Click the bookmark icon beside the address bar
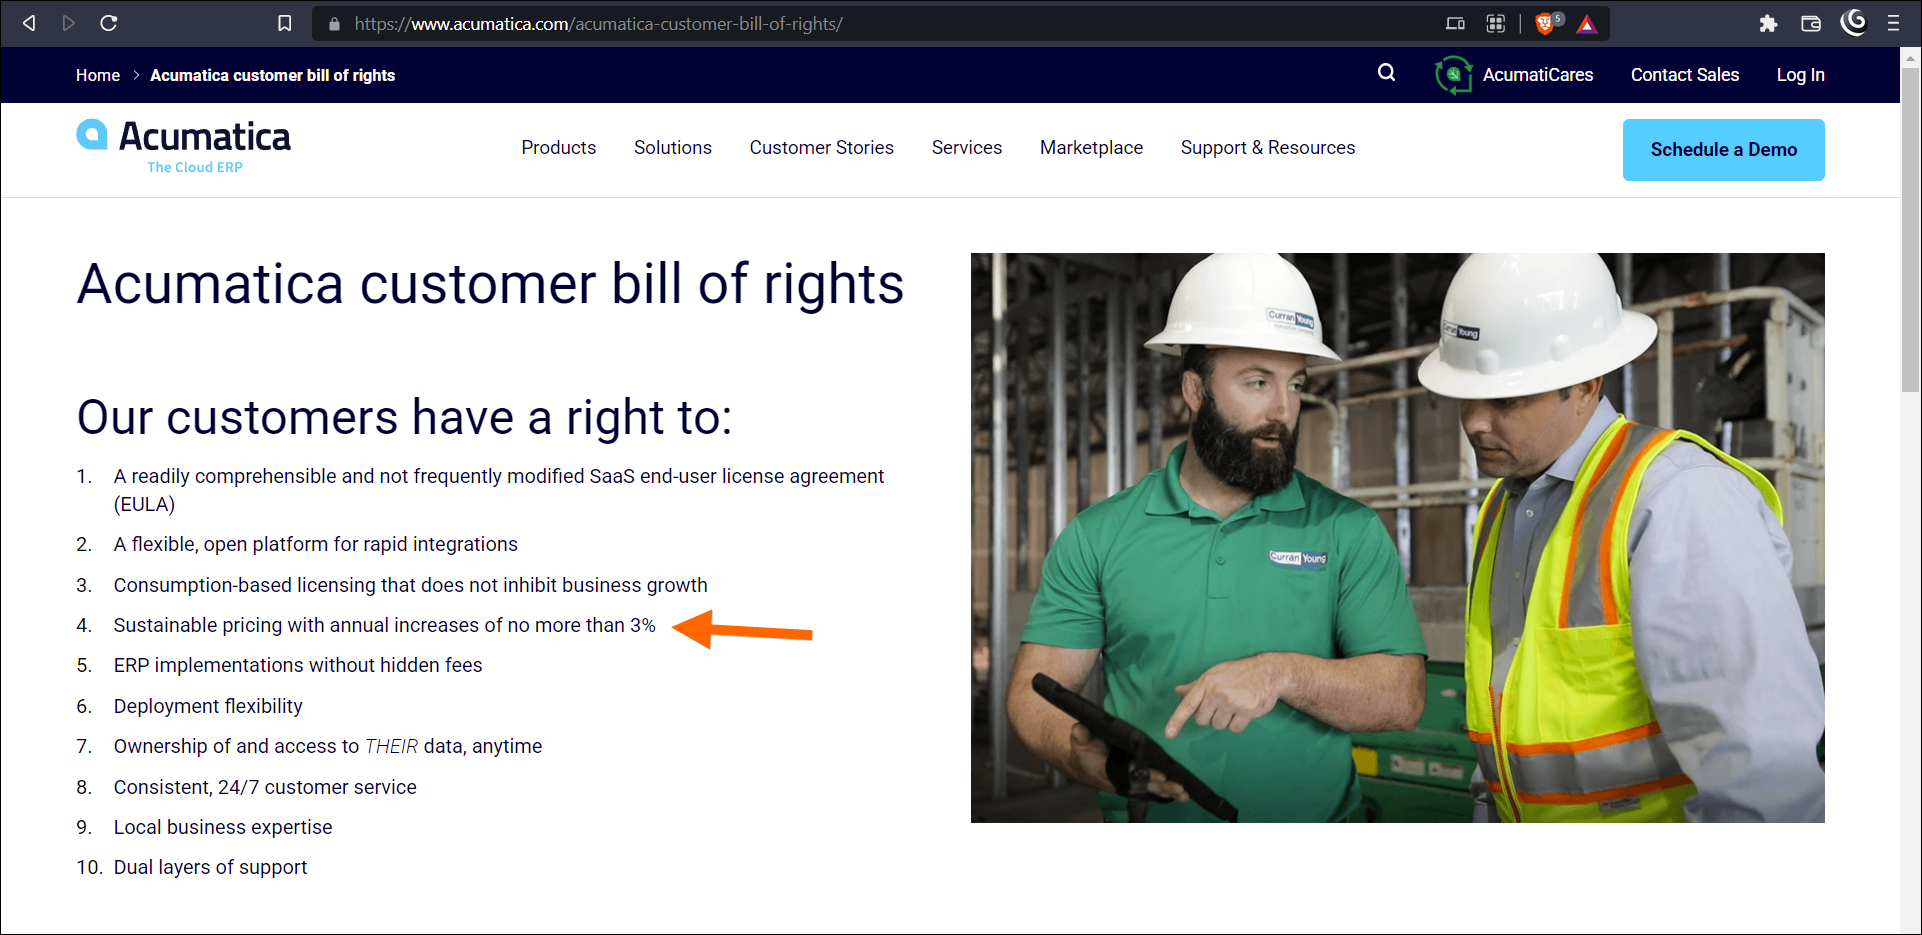1922x935 pixels. click(x=284, y=23)
